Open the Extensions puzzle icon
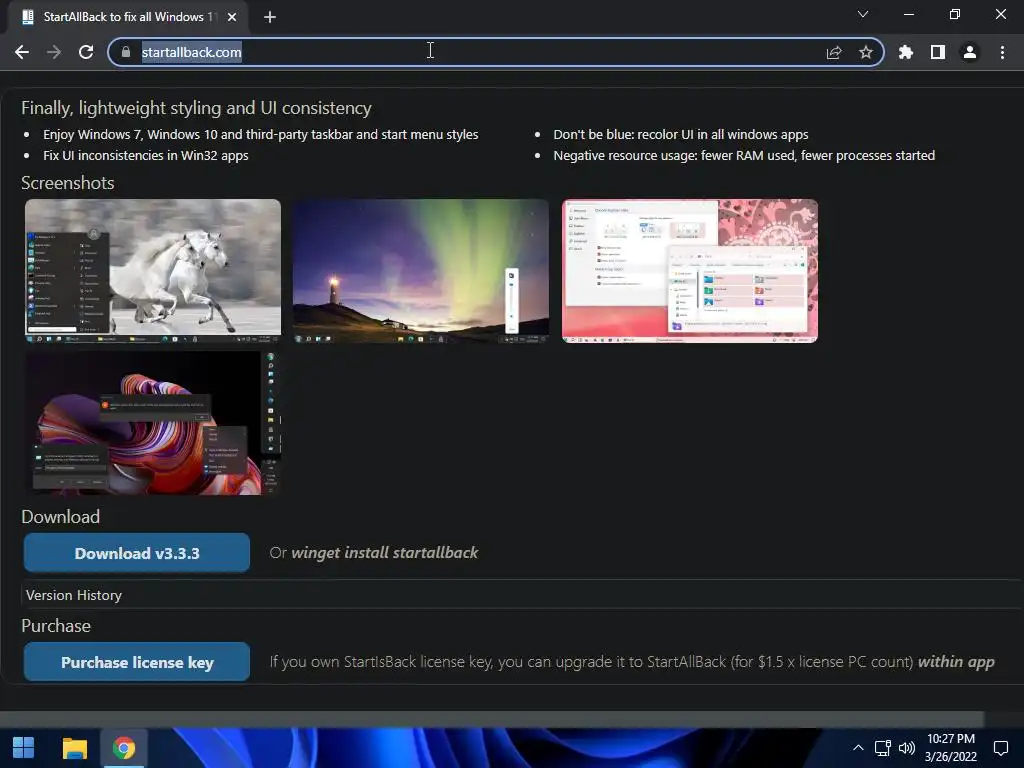 tap(906, 52)
